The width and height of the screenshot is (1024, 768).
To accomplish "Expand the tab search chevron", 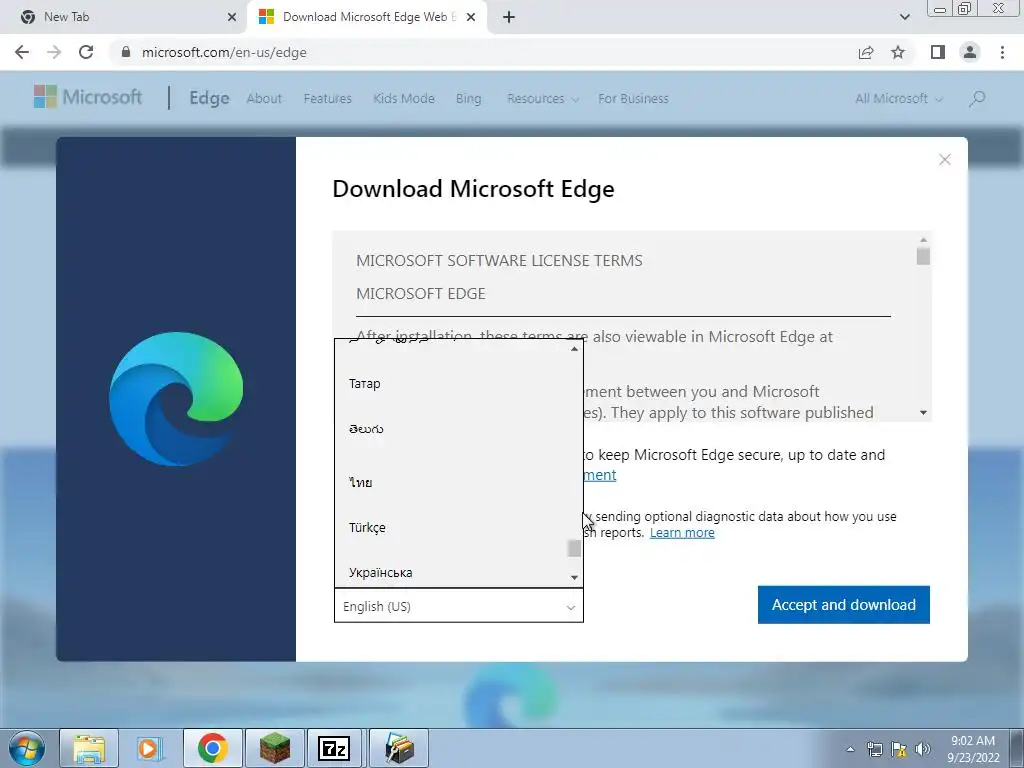I will pos(904,17).
